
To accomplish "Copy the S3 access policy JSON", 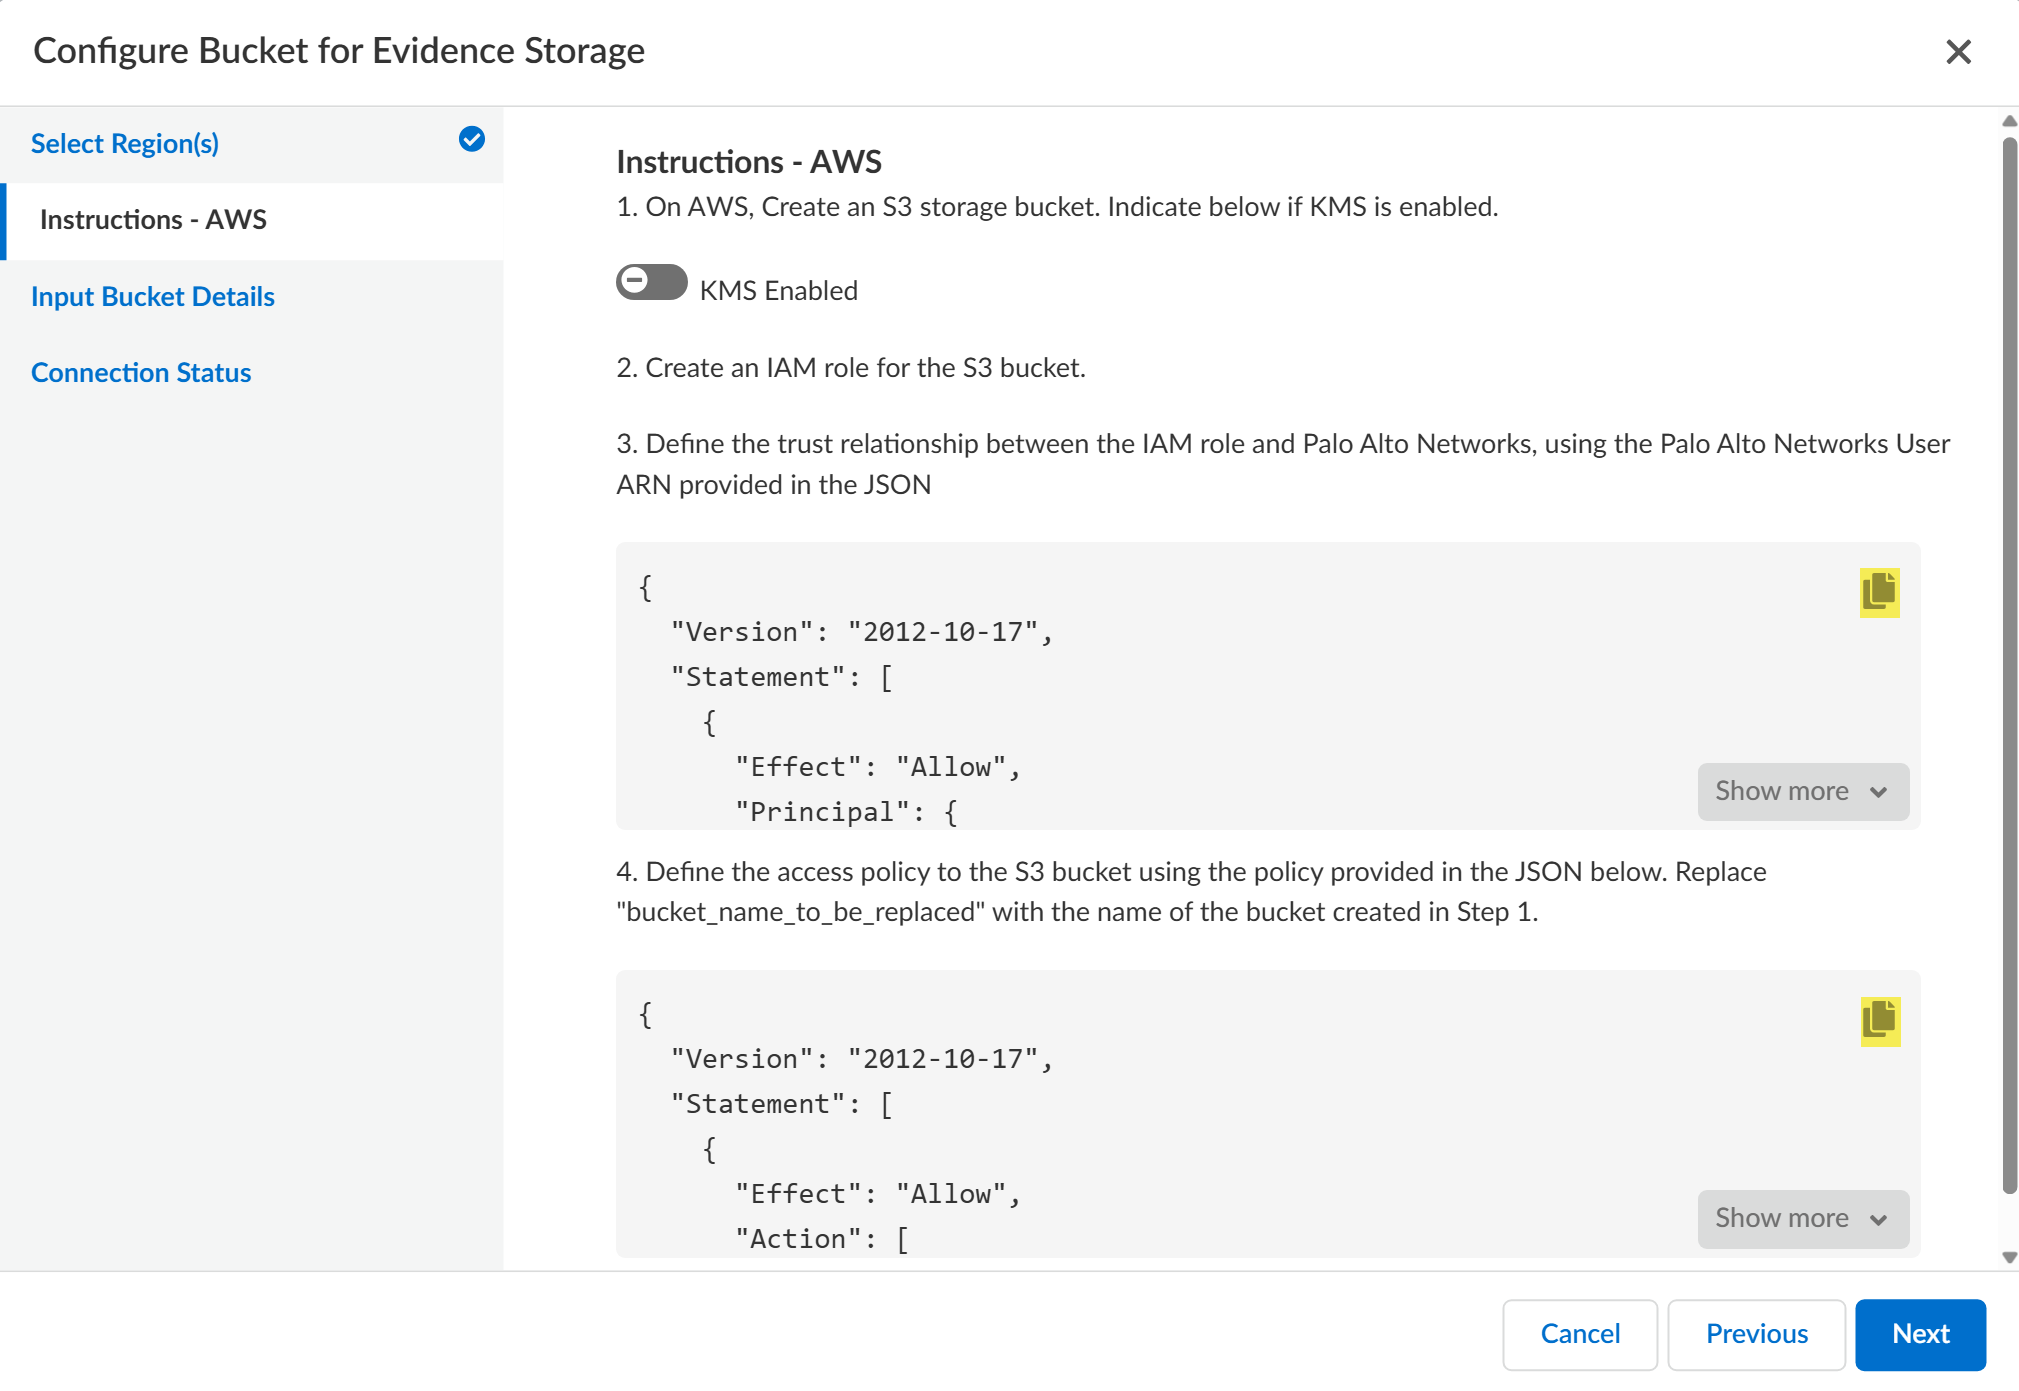I will [1879, 1020].
